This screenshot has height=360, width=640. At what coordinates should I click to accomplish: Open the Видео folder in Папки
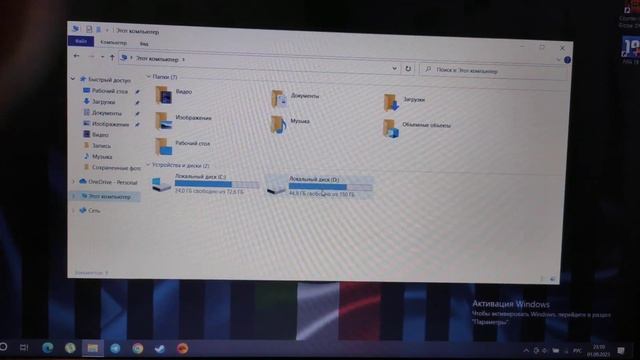tap(173, 94)
